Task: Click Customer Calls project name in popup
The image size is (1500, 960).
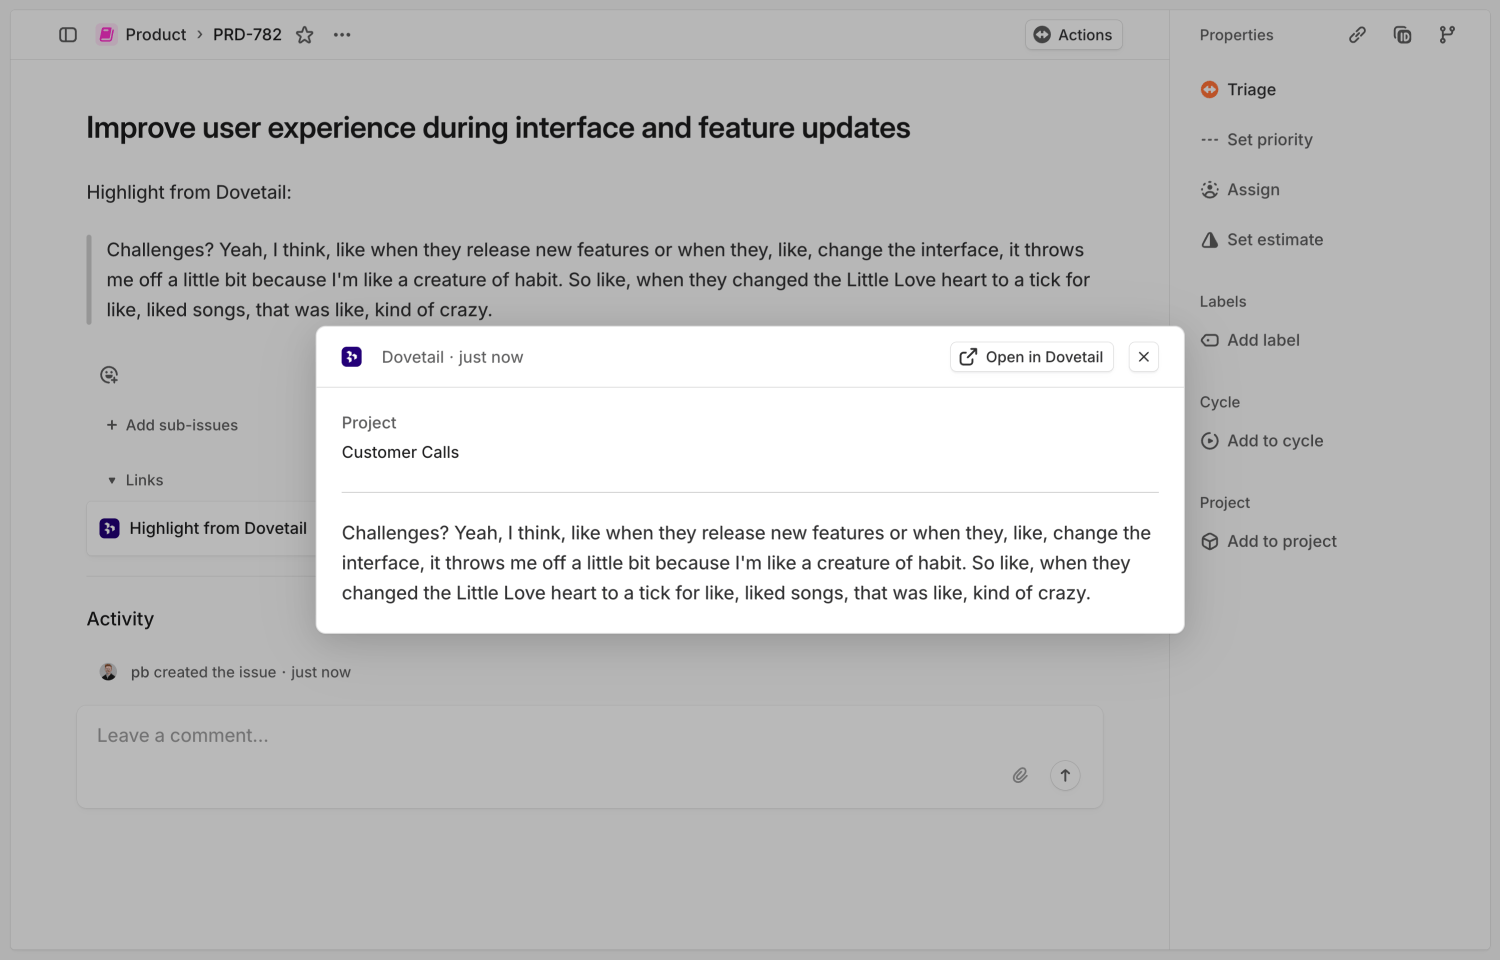Action: [x=400, y=452]
